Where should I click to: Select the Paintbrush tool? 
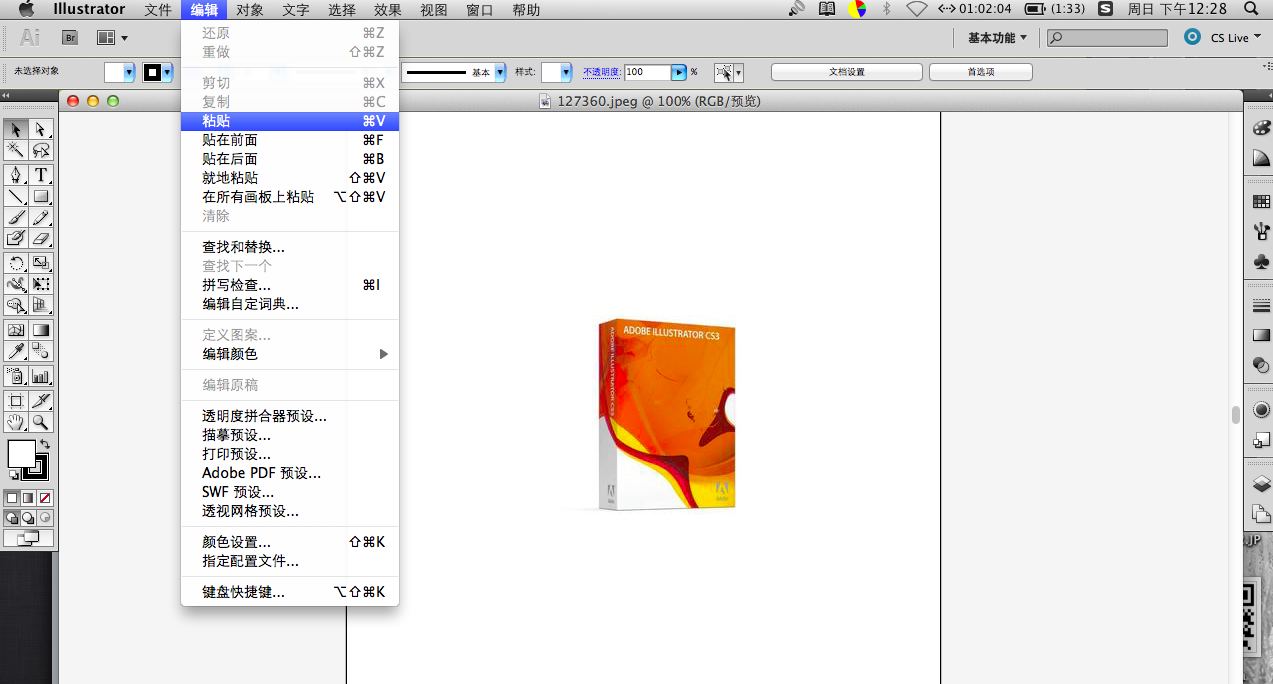click(15, 218)
